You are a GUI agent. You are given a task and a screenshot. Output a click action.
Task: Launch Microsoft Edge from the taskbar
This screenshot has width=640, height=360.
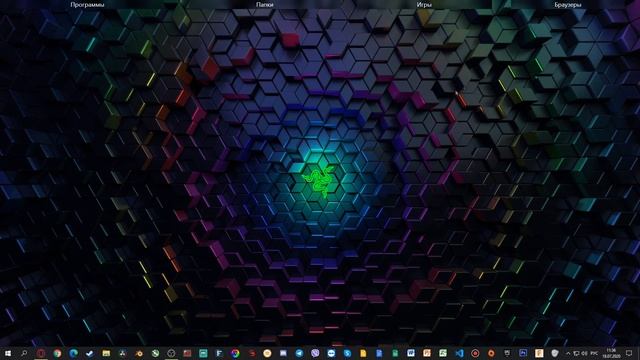[73, 353]
